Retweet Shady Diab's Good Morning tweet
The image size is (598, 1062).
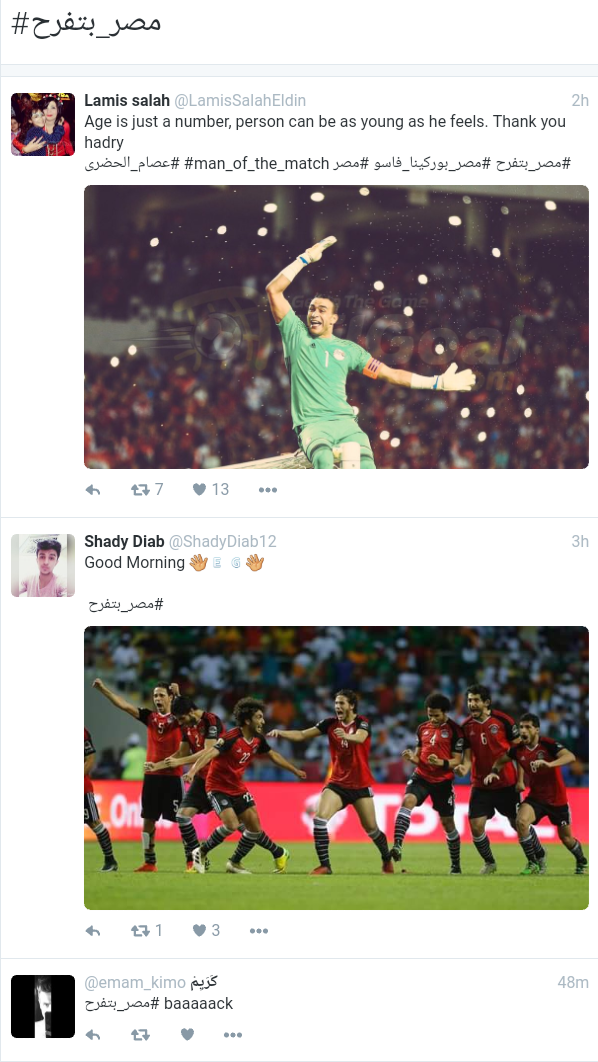click(x=140, y=931)
